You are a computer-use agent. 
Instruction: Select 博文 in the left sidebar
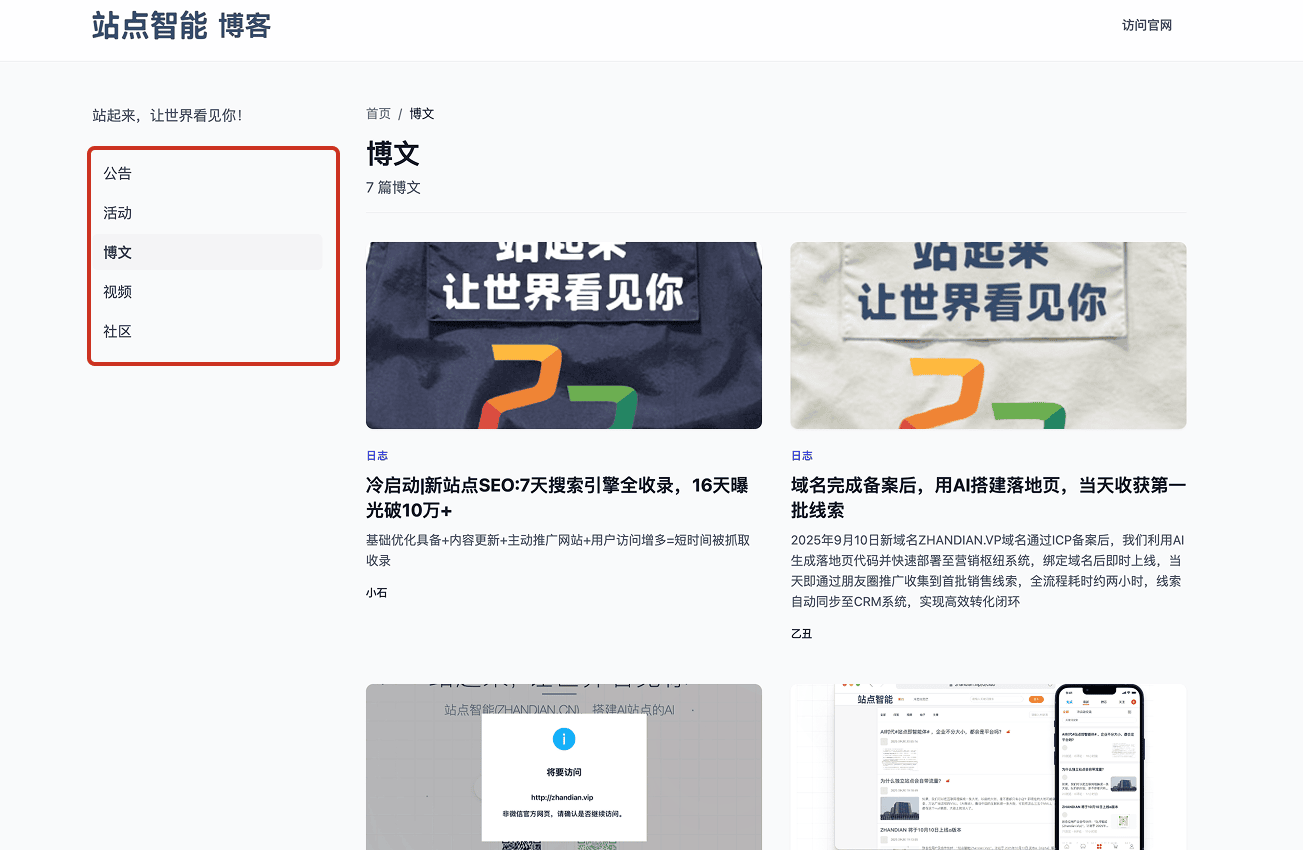pyautogui.click(x=118, y=253)
